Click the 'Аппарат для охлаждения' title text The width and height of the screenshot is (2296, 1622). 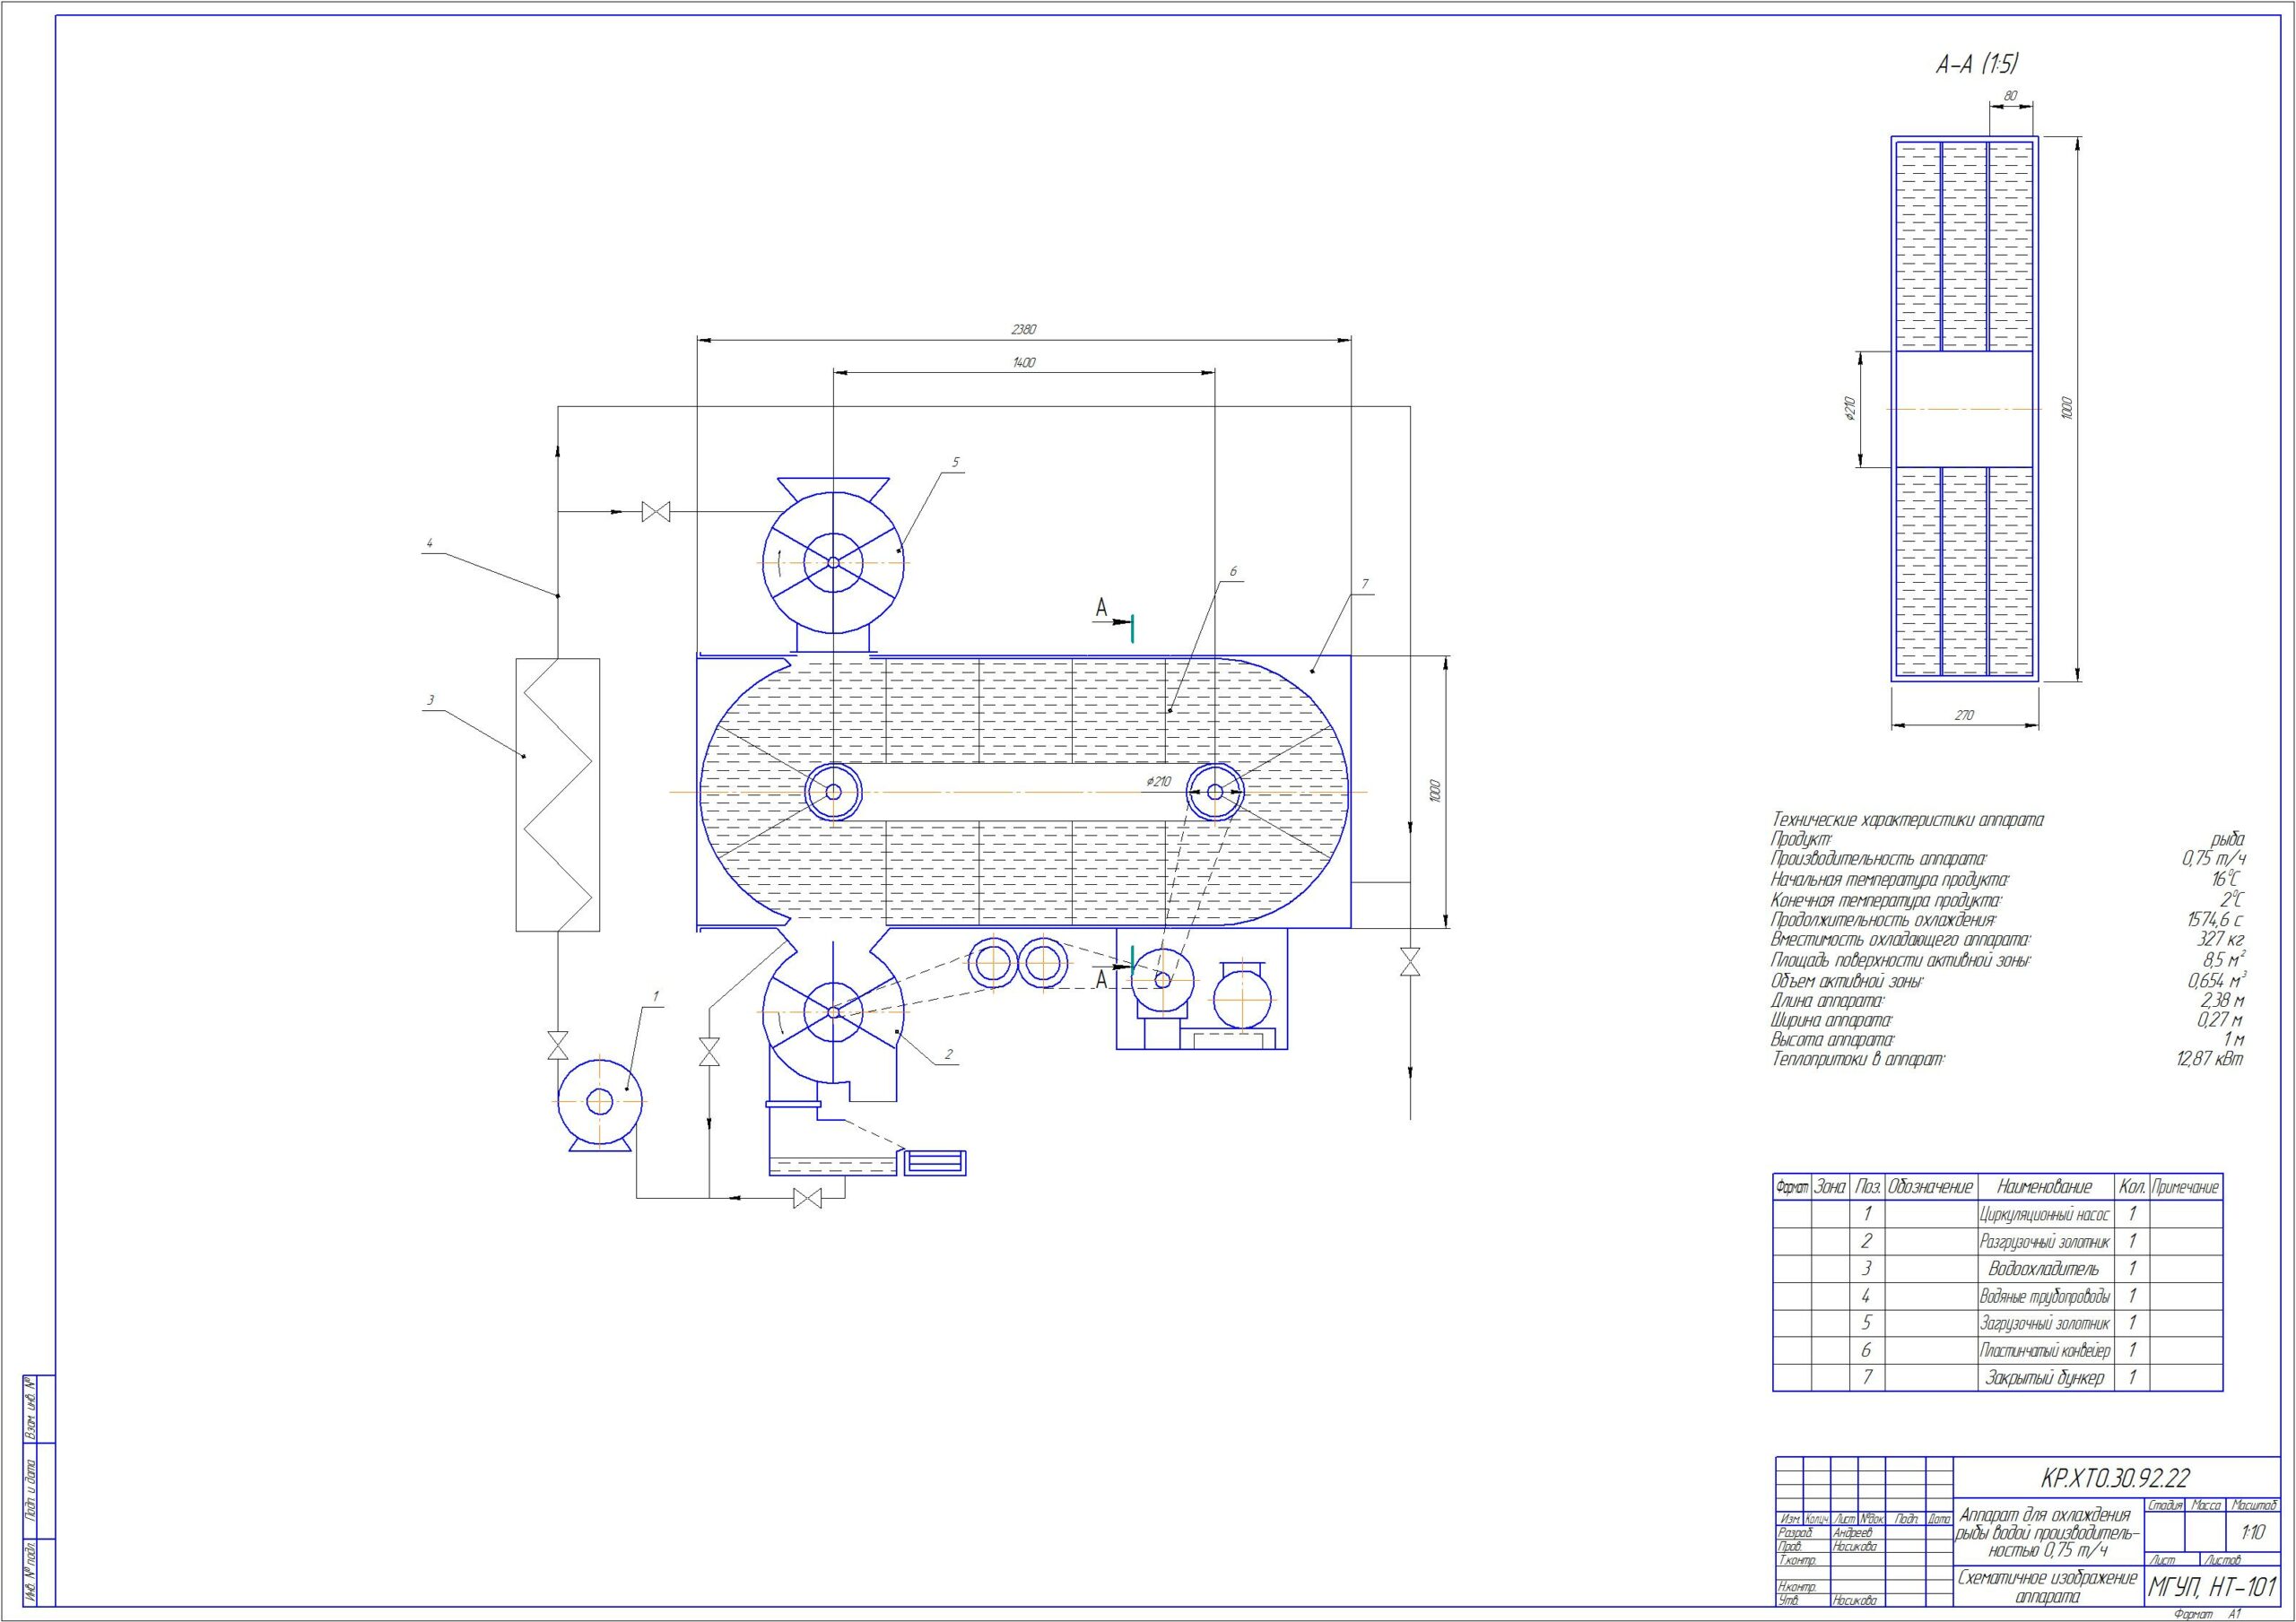tap(2045, 1514)
